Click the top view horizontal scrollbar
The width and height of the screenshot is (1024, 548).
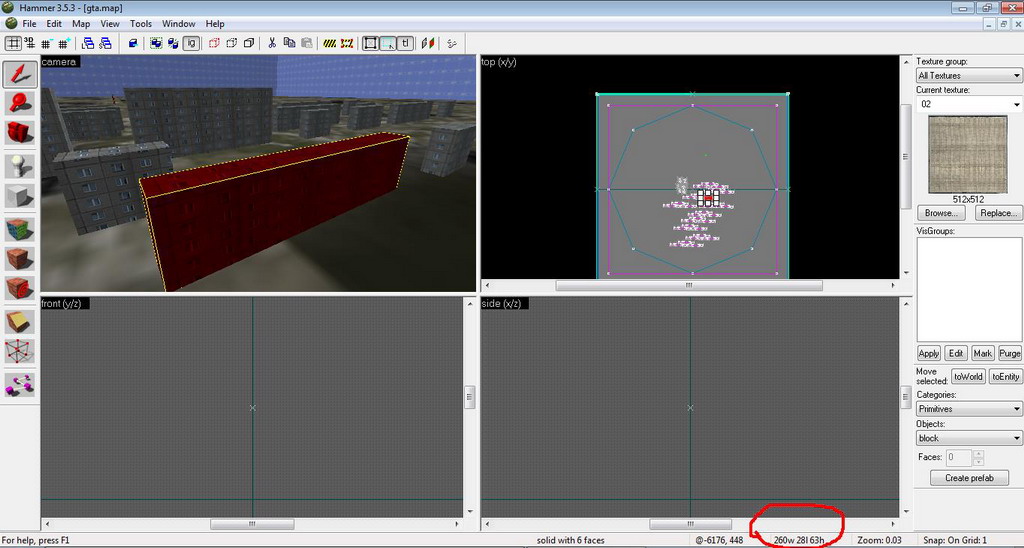[x=688, y=285]
